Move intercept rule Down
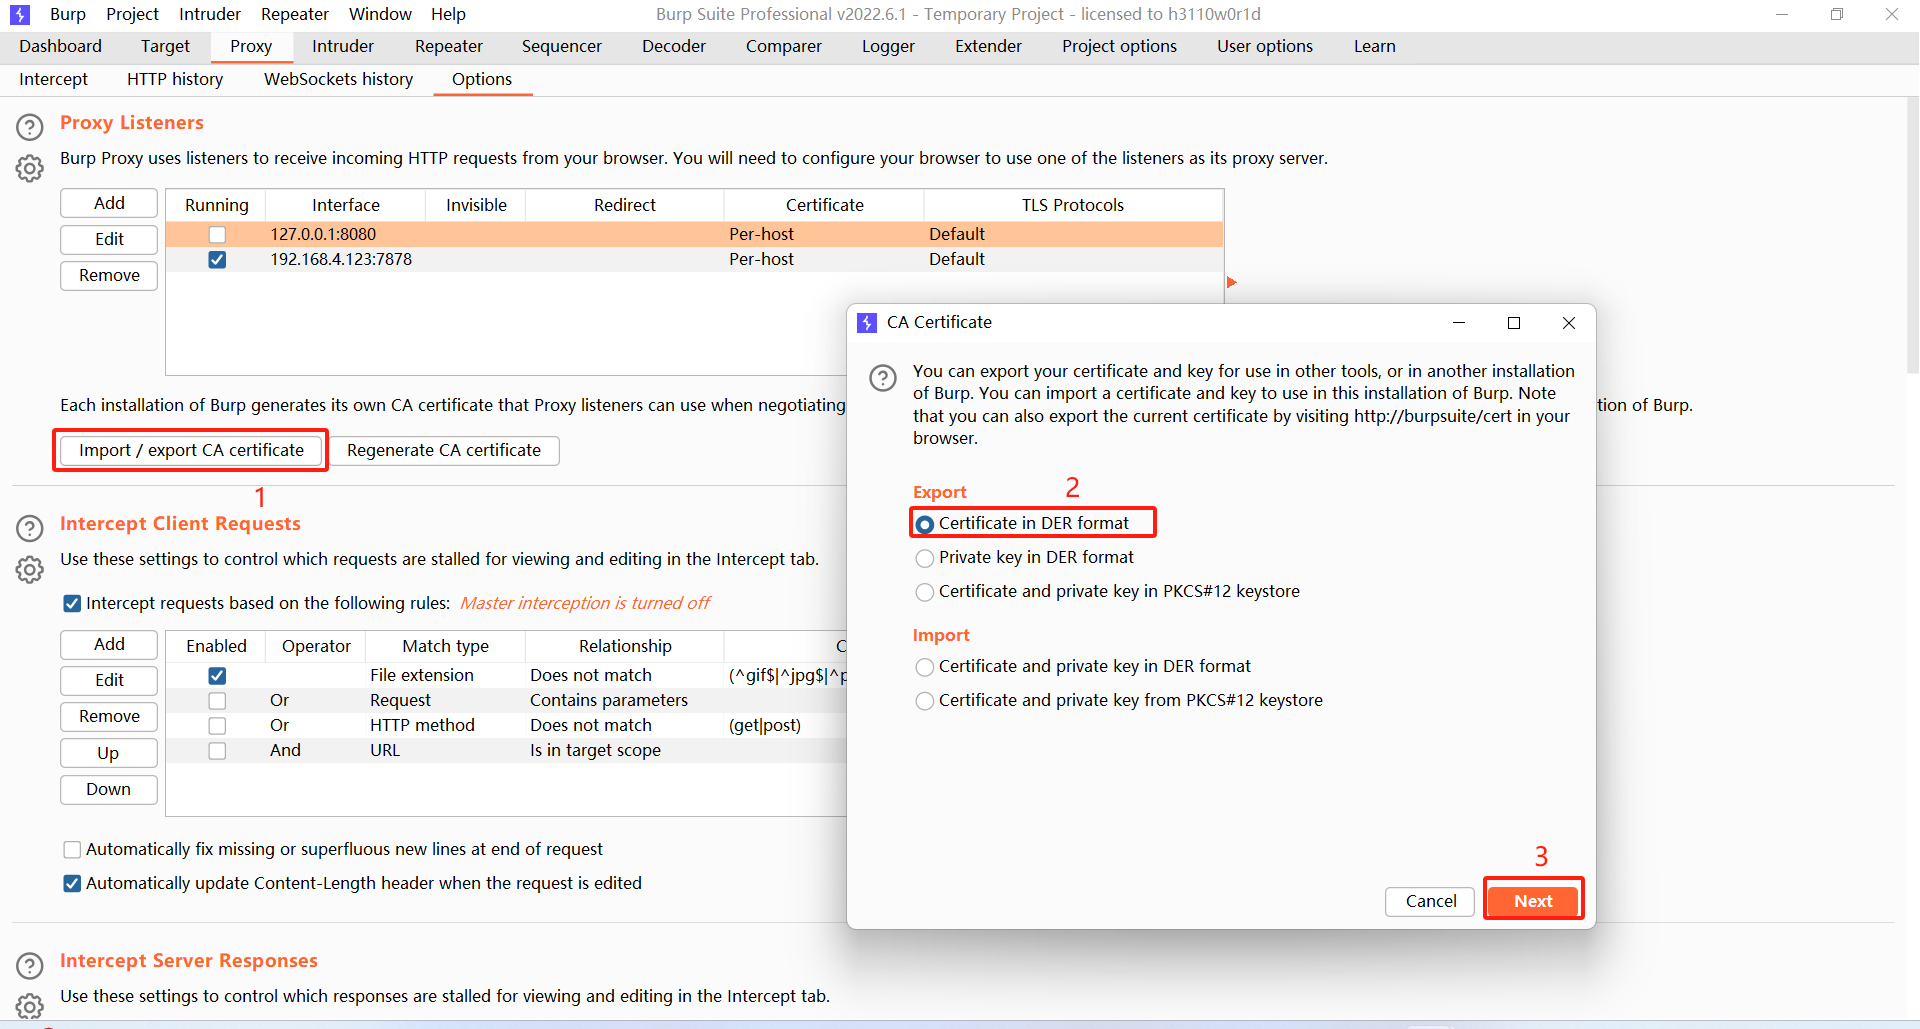1920x1029 pixels. (x=109, y=789)
